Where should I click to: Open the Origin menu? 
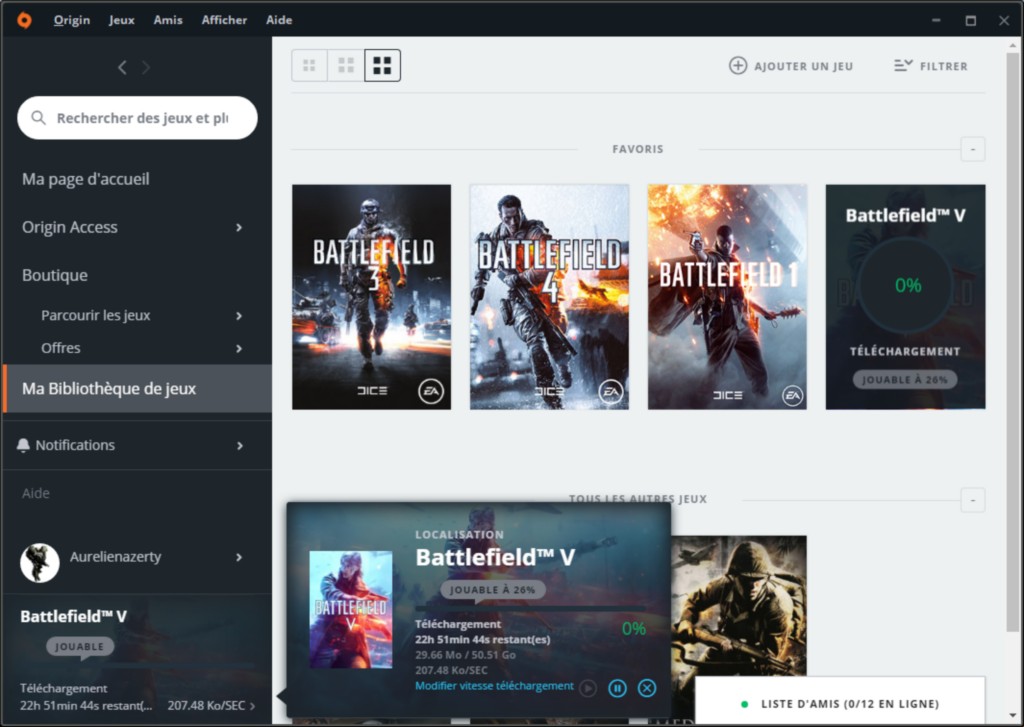pyautogui.click(x=72, y=20)
